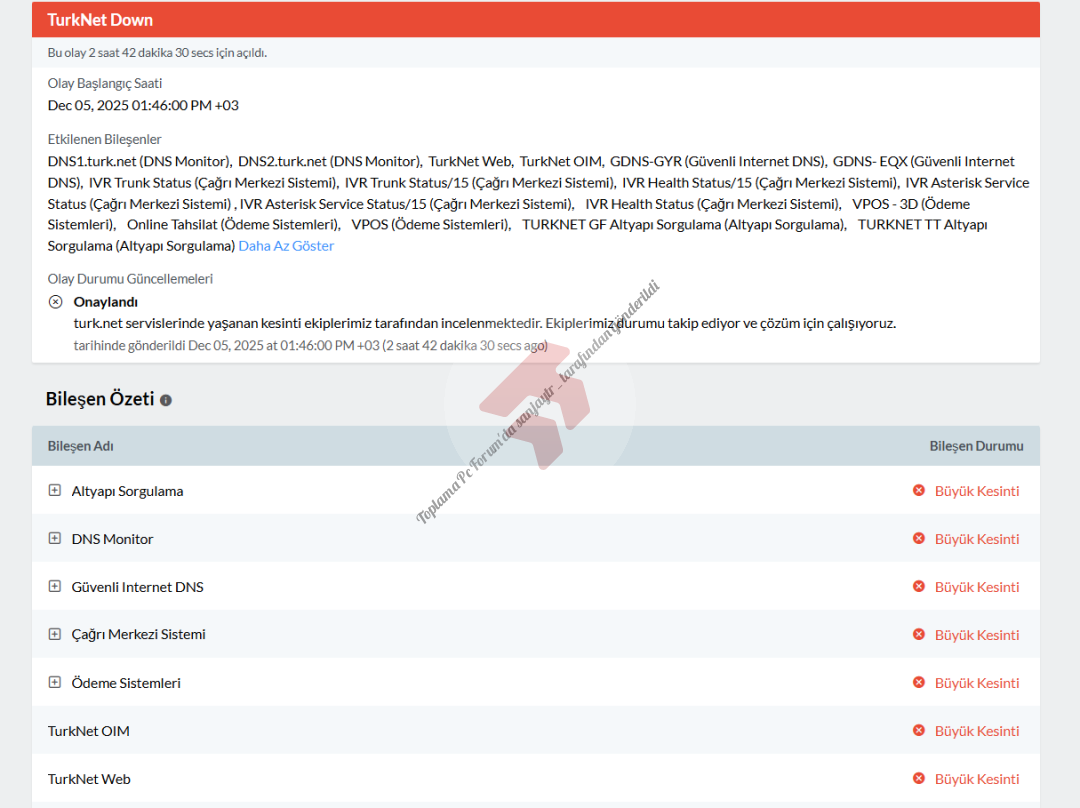Click the Bileşen Durumu column header
Screen dimensions: 1080x808
[976, 446]
